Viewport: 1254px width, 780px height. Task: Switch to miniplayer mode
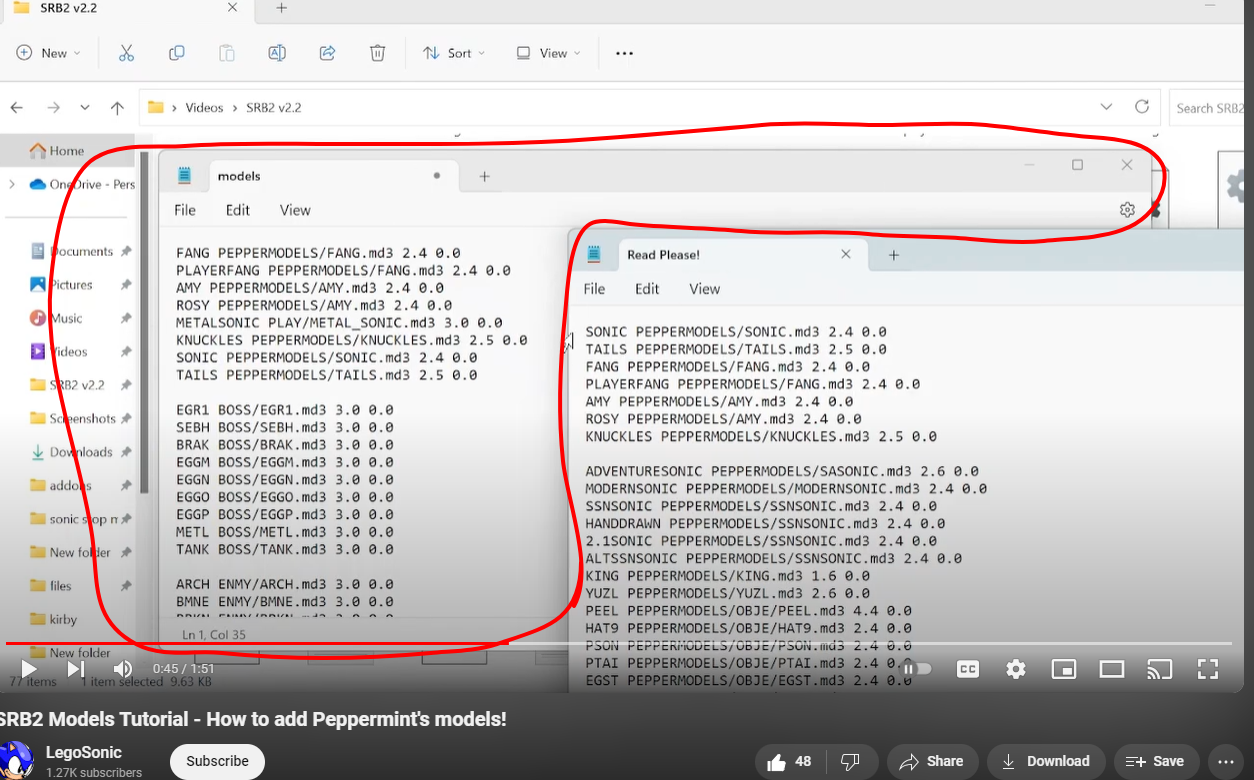pos(1064,669)
